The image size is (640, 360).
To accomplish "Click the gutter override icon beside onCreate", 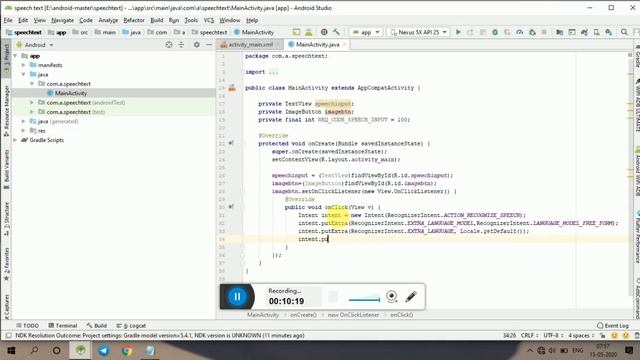I will point(231,143).
